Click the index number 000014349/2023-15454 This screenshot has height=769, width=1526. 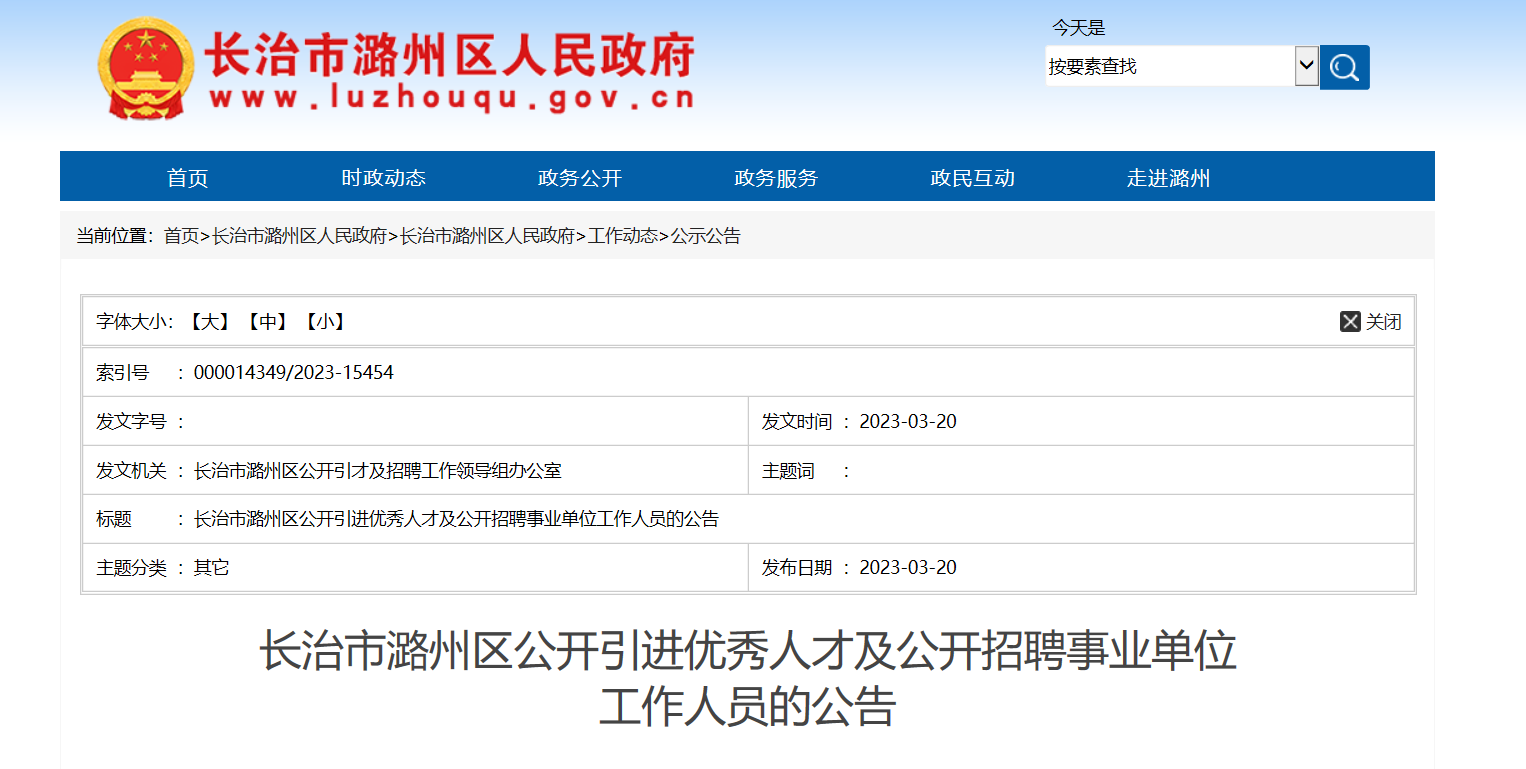294,373
